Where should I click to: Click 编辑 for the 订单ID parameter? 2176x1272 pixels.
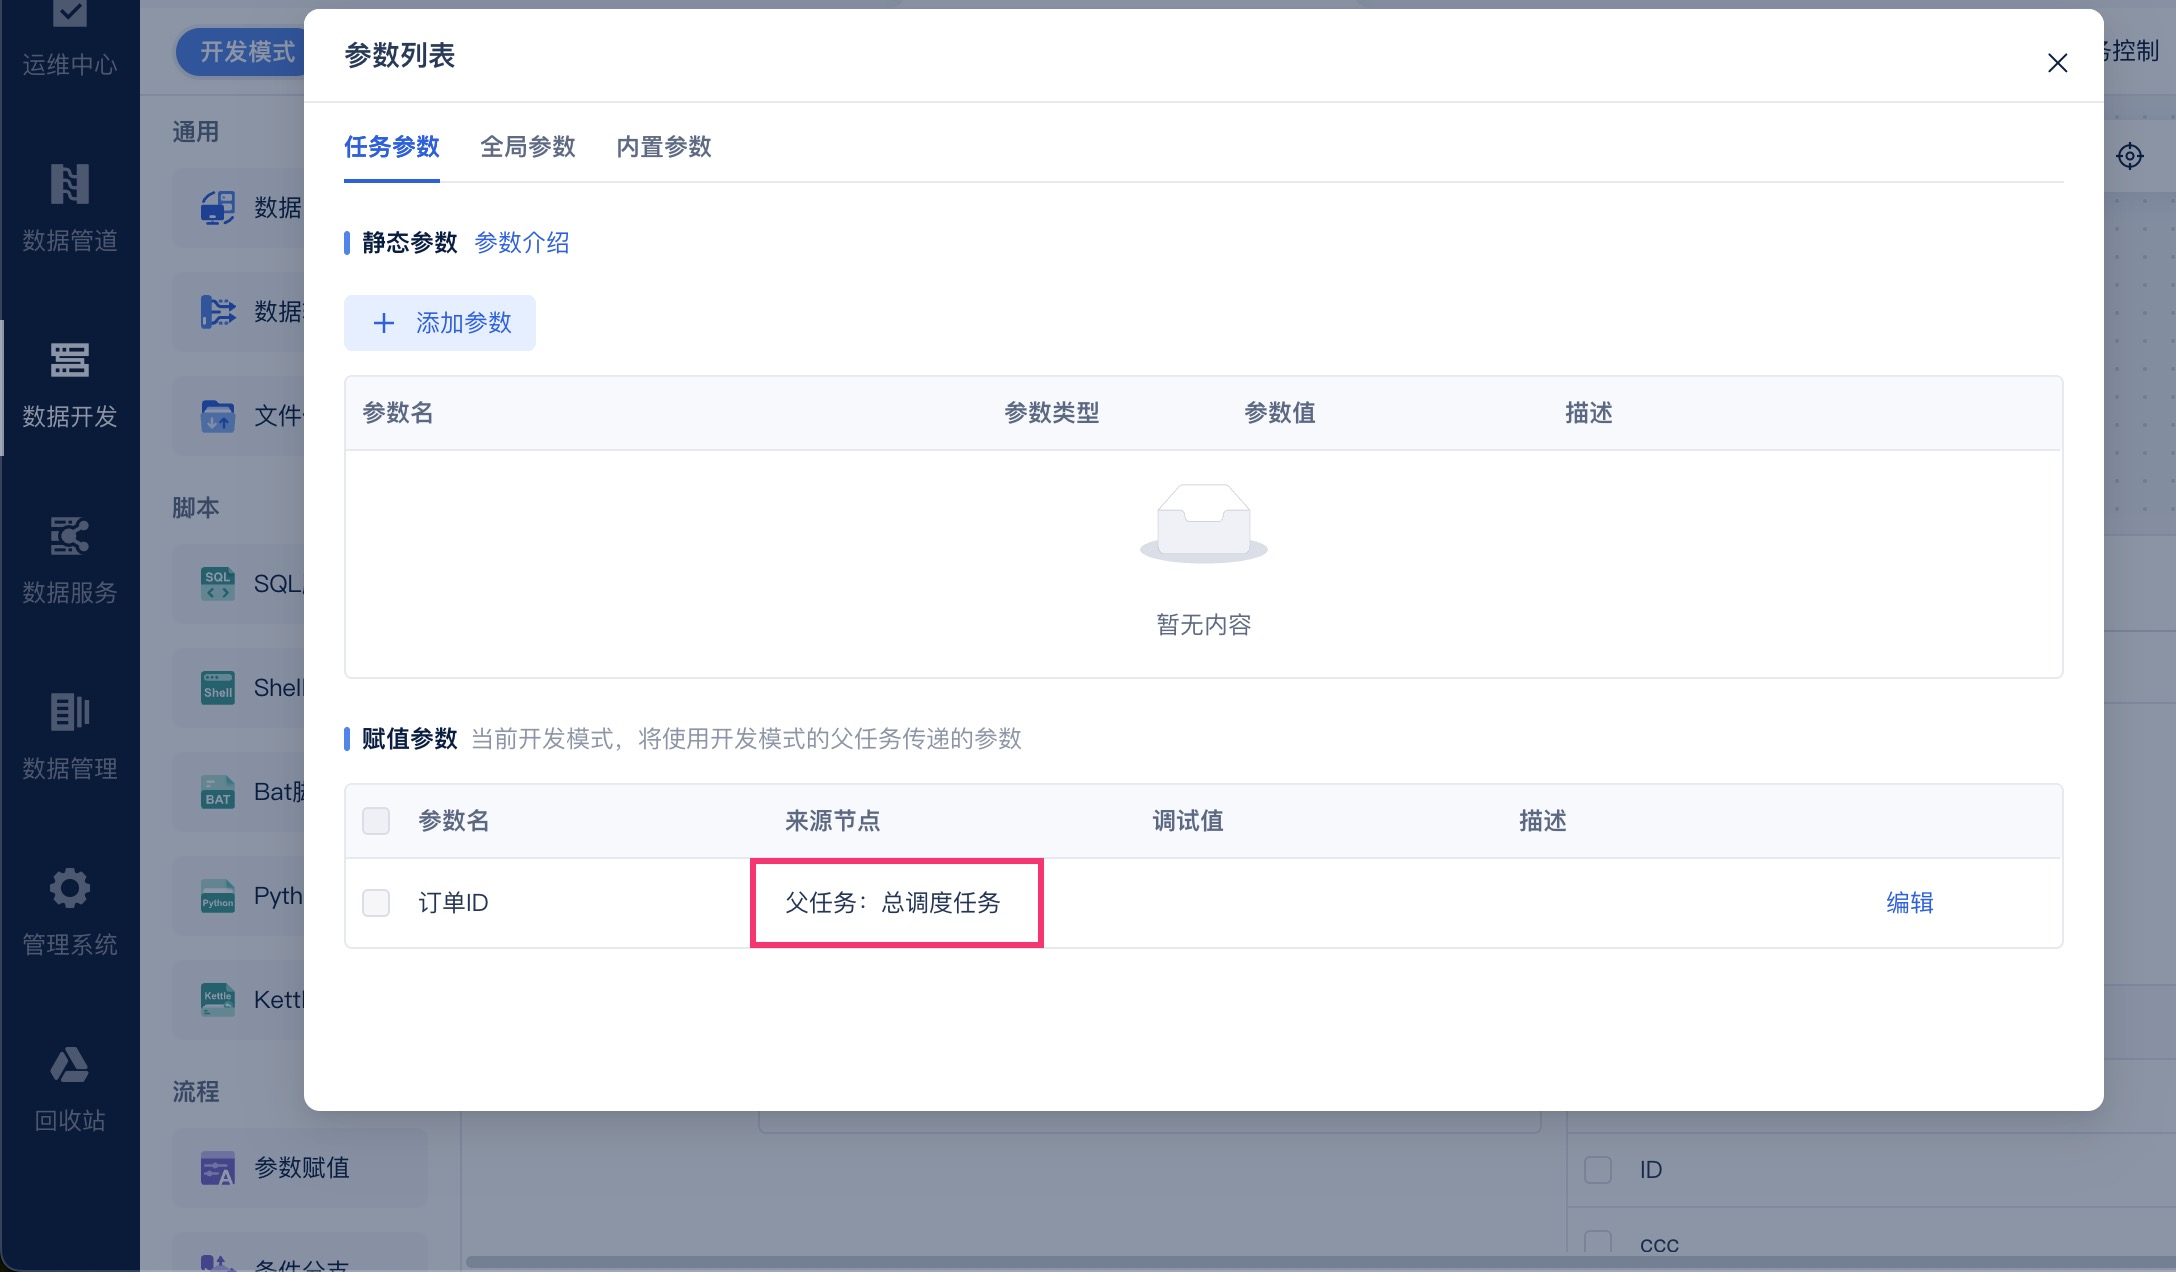tap(1910, 903)
